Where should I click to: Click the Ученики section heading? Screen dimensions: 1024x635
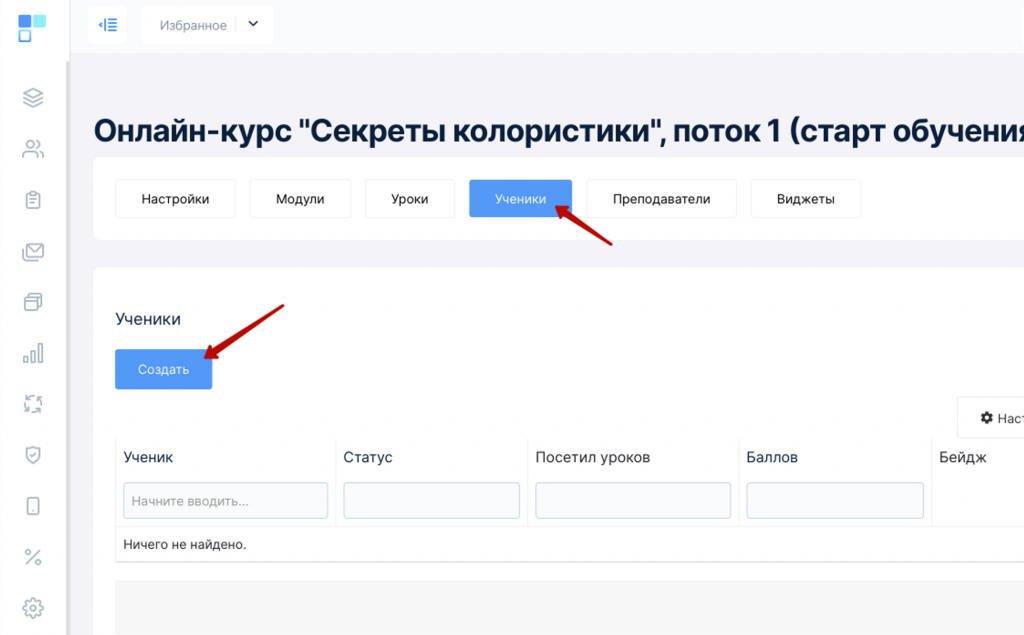[148, 319]
